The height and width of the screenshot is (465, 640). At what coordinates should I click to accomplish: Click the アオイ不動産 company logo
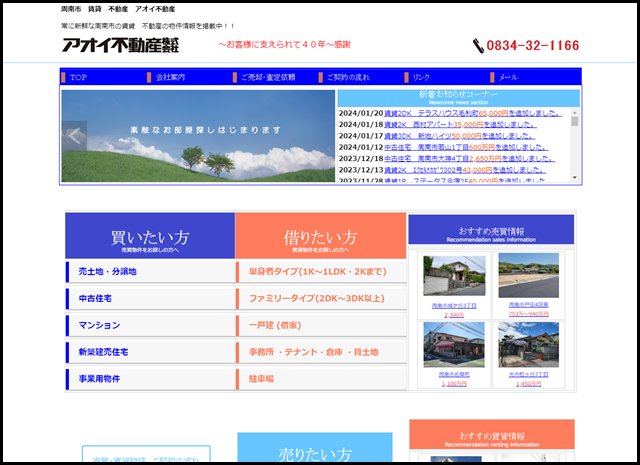click(x=120, y=45)
